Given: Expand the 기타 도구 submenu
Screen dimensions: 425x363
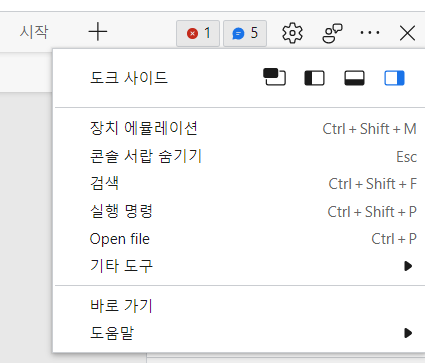Looking at the screenshot, I should [239, 266].
